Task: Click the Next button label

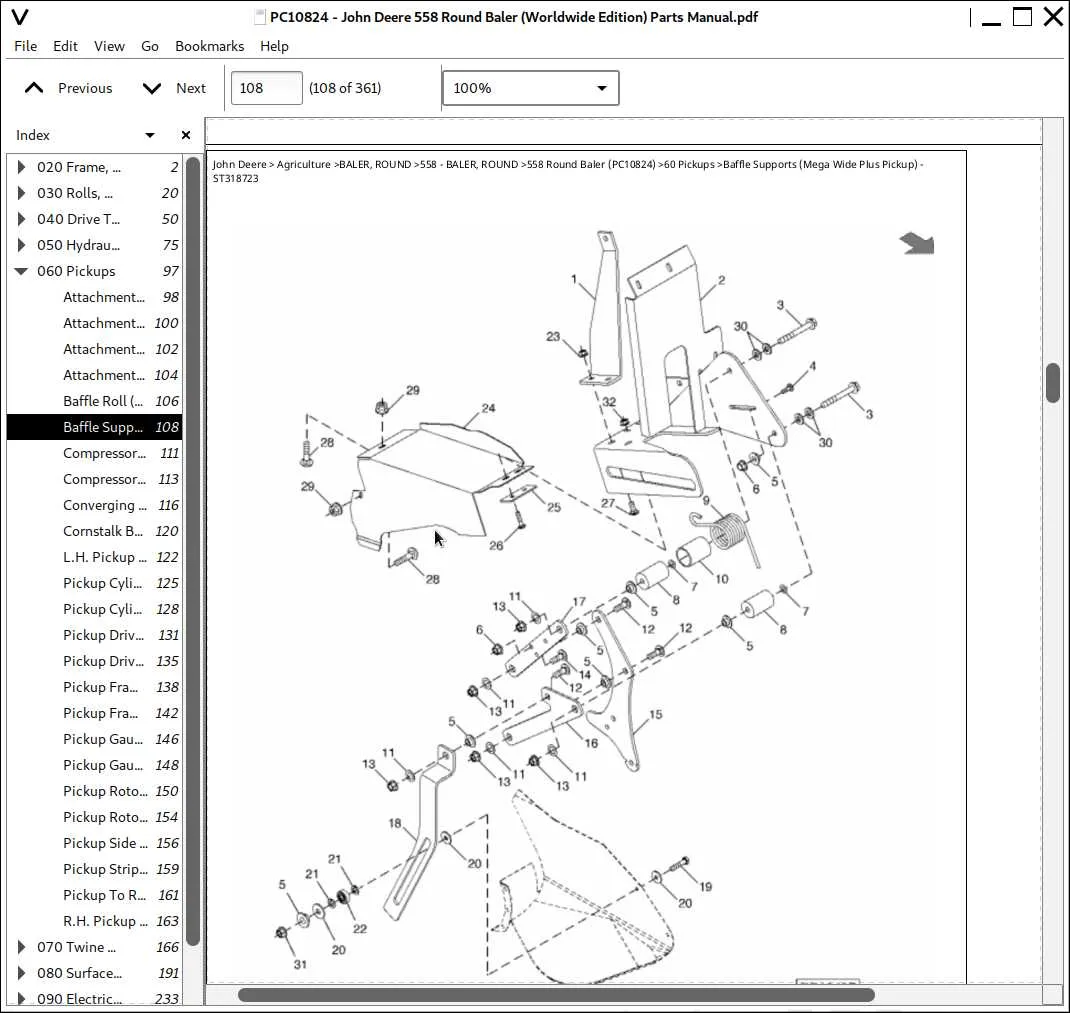Action: pyautogui.click(x=190, y=88)
